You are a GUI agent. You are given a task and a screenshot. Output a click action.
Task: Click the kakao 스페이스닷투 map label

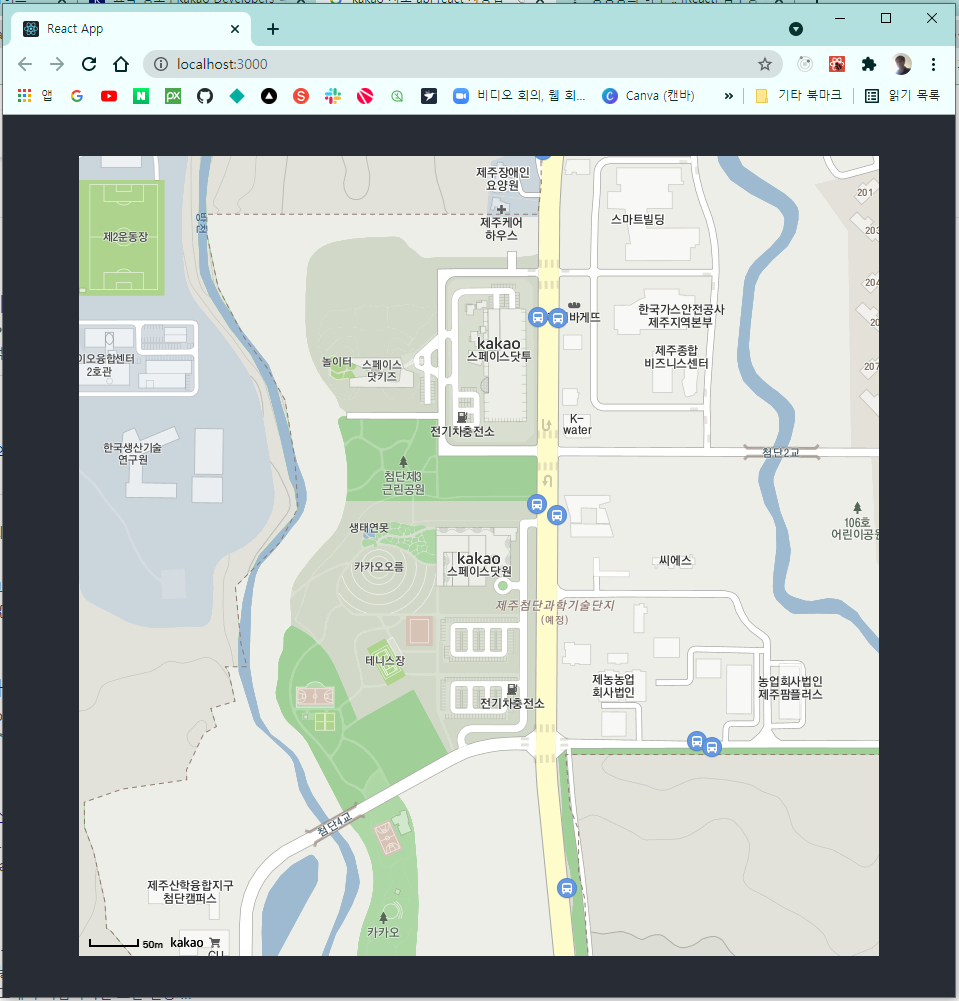[x=499, y=349]
